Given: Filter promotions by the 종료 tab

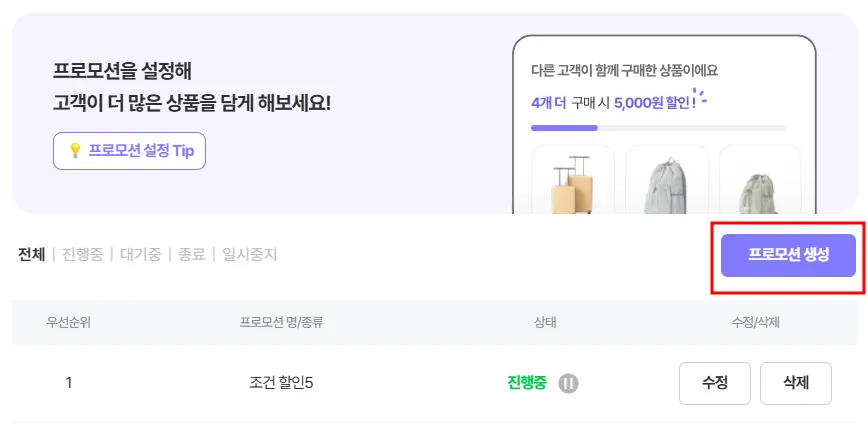Looking at the screenshot, I should point(191,254).
